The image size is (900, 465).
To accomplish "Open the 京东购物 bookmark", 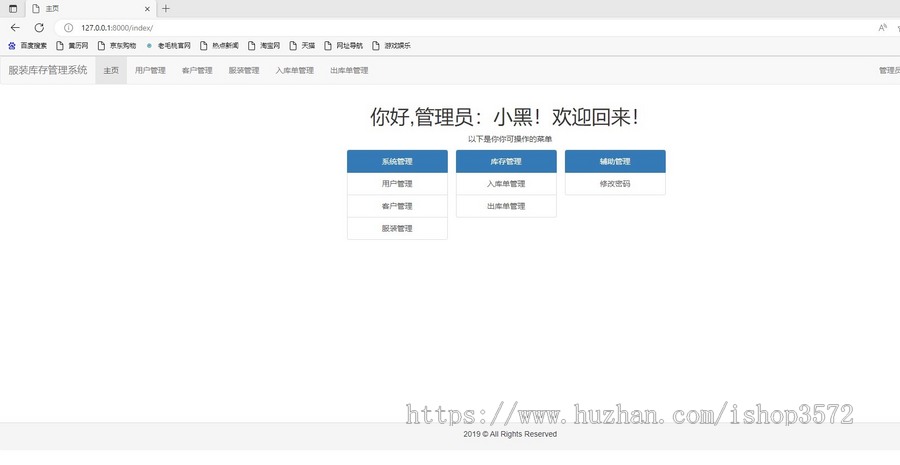I will tap(117, 45).
